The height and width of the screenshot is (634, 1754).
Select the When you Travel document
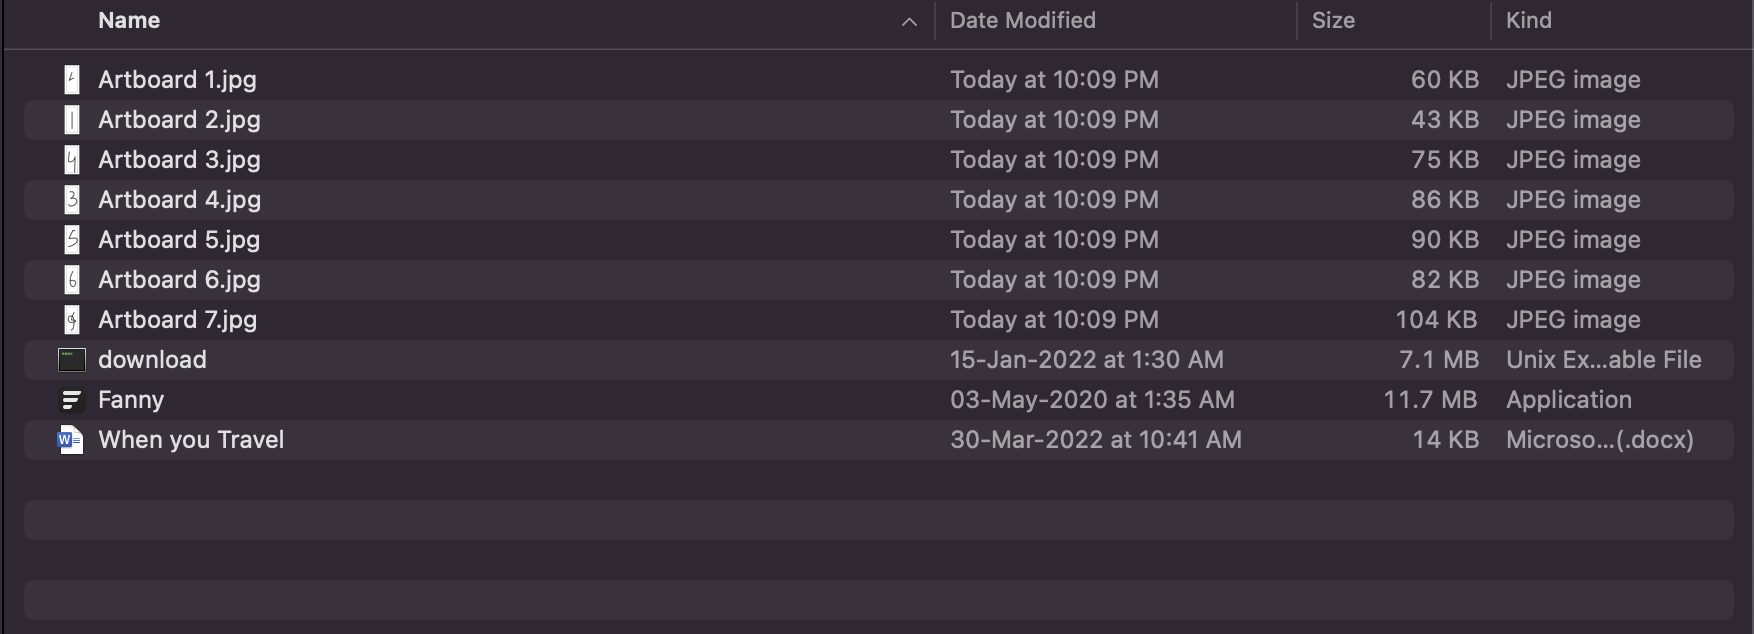pos(190,439)
